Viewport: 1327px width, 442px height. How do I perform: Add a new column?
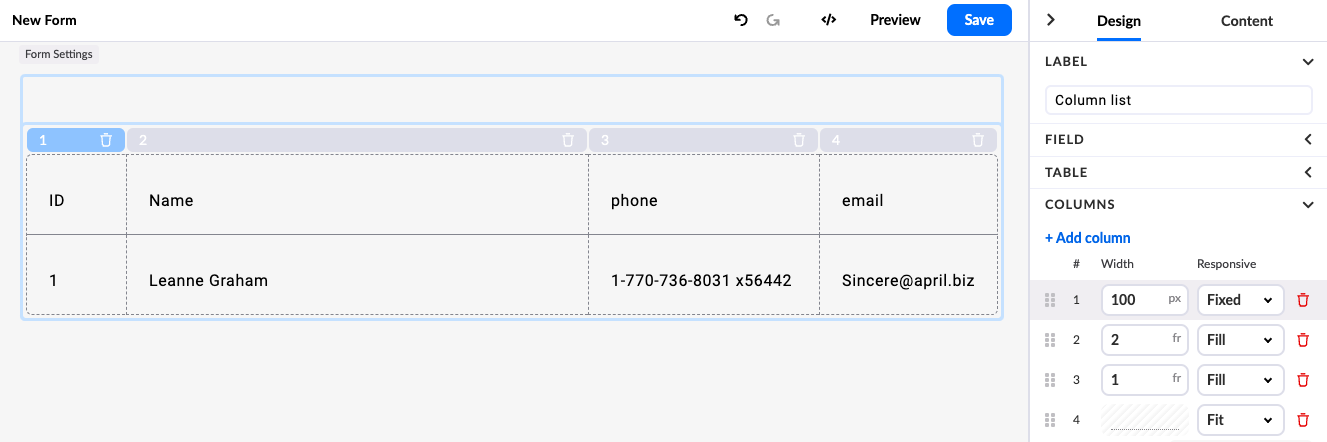[1088, 238]
